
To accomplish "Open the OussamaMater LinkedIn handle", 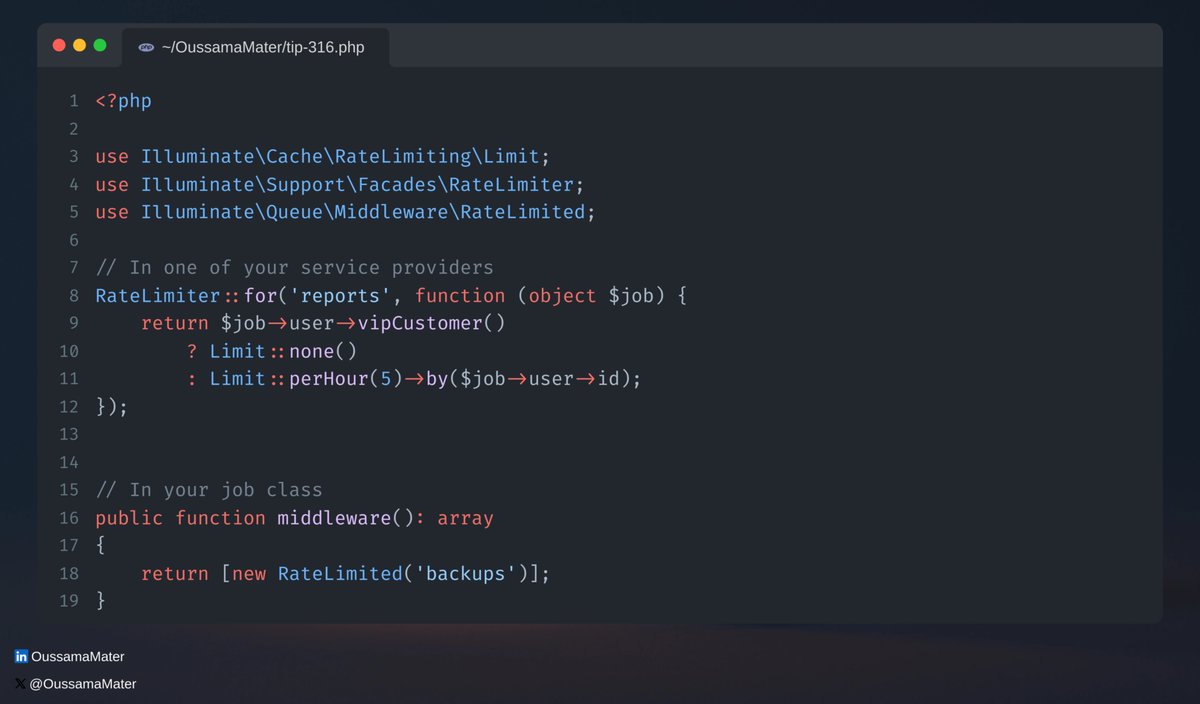I will click(78, 657).
